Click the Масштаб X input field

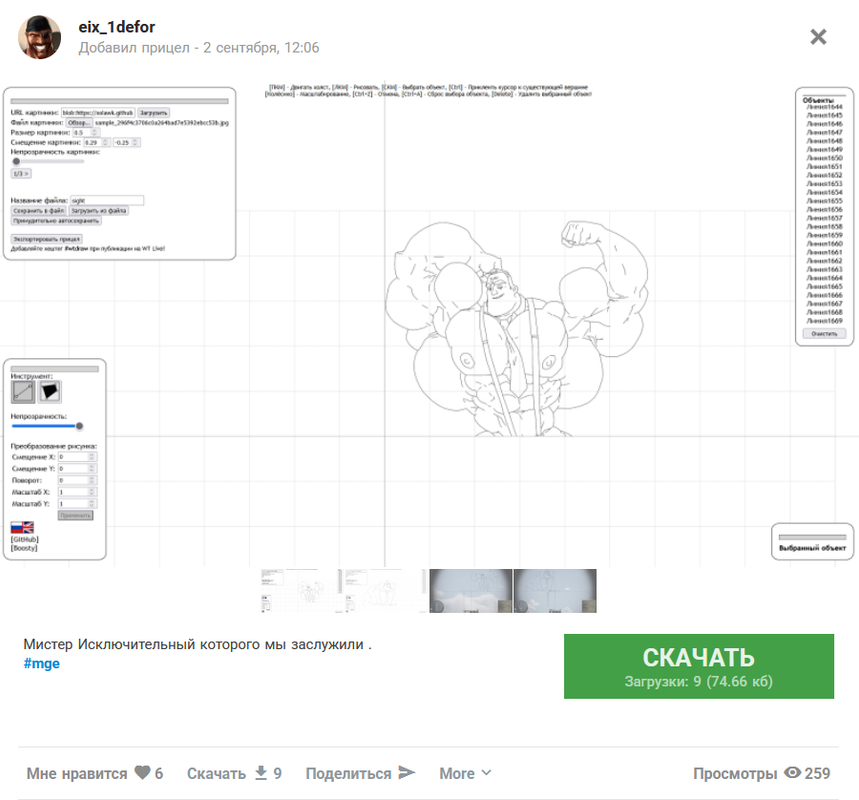pyautogui.click(x=77, y=492)
